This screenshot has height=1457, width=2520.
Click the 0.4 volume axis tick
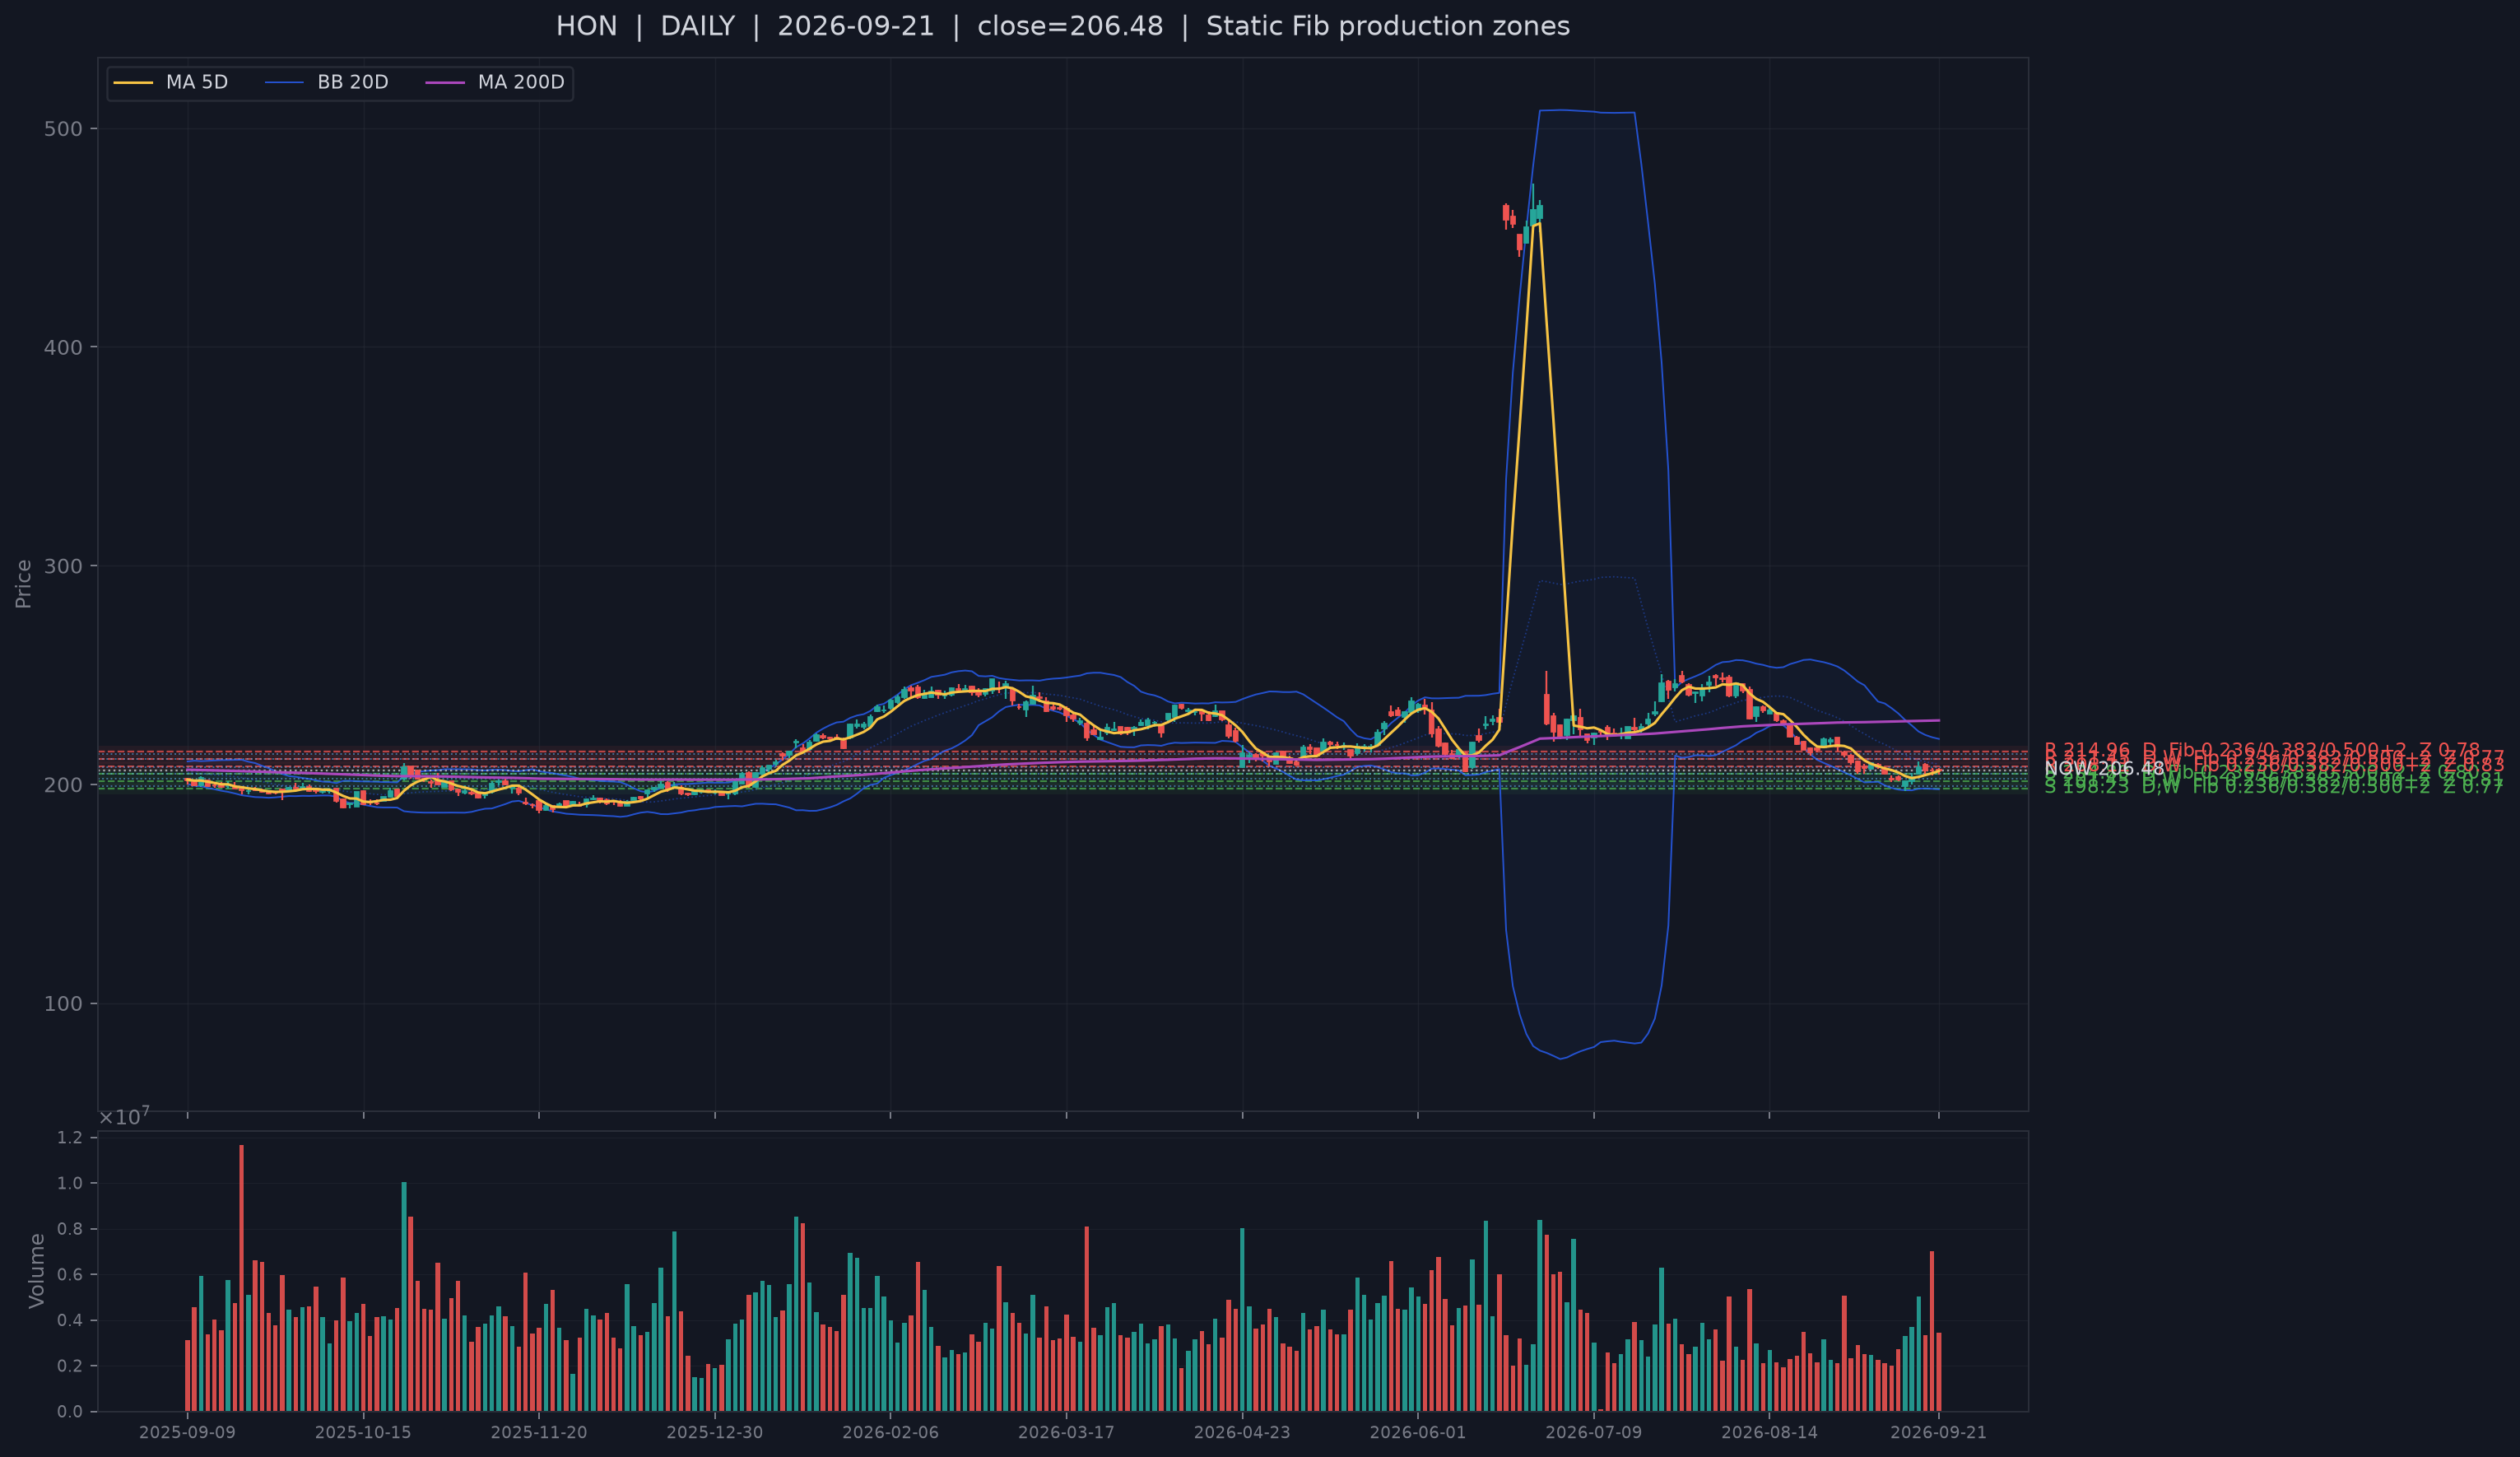[70, 1321]
